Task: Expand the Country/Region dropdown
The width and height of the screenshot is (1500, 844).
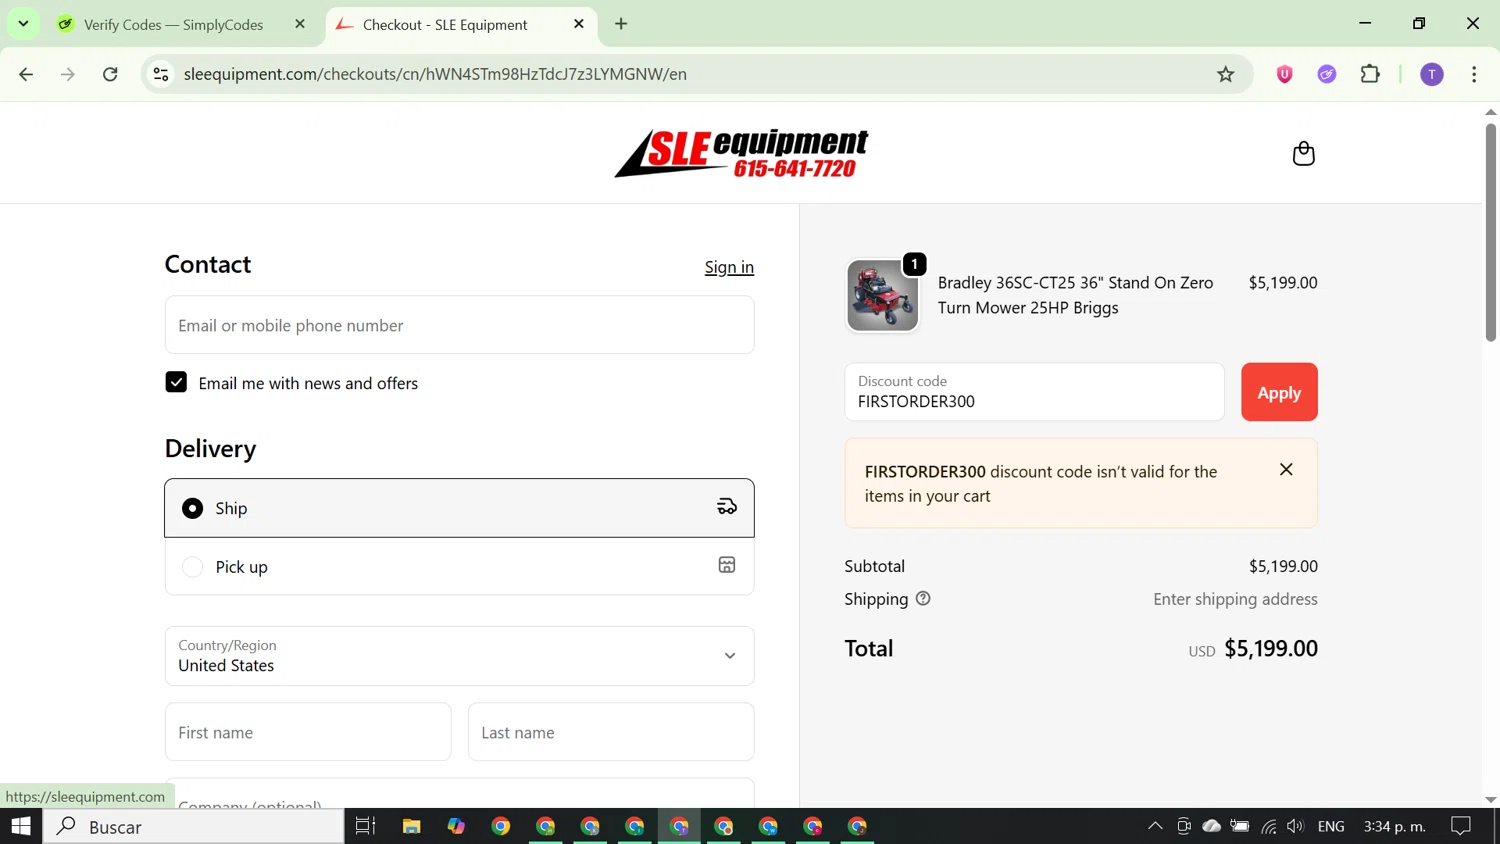Action: point(459,656)
